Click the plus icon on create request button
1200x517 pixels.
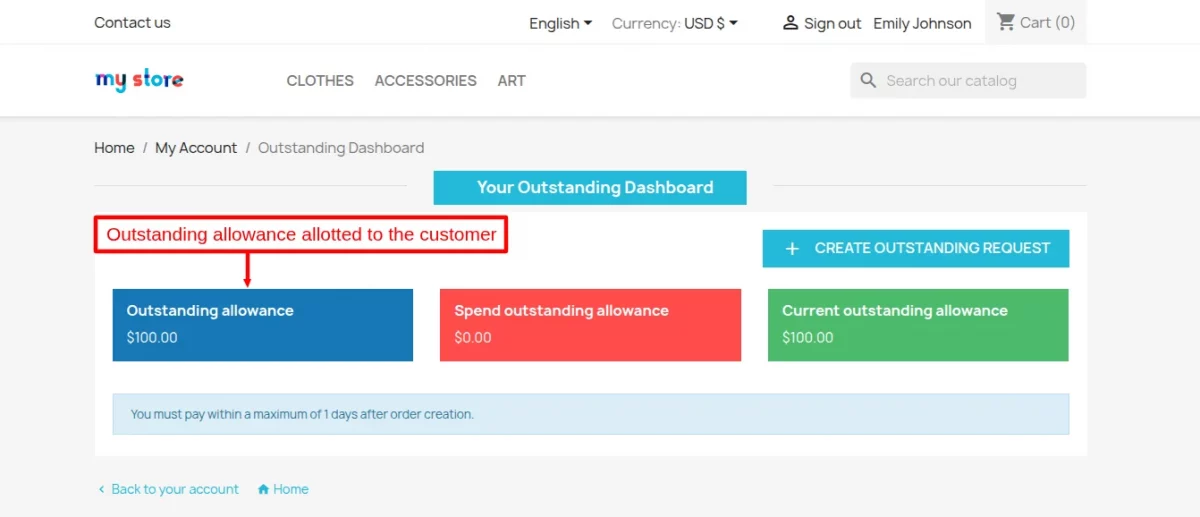coord(792,249)
